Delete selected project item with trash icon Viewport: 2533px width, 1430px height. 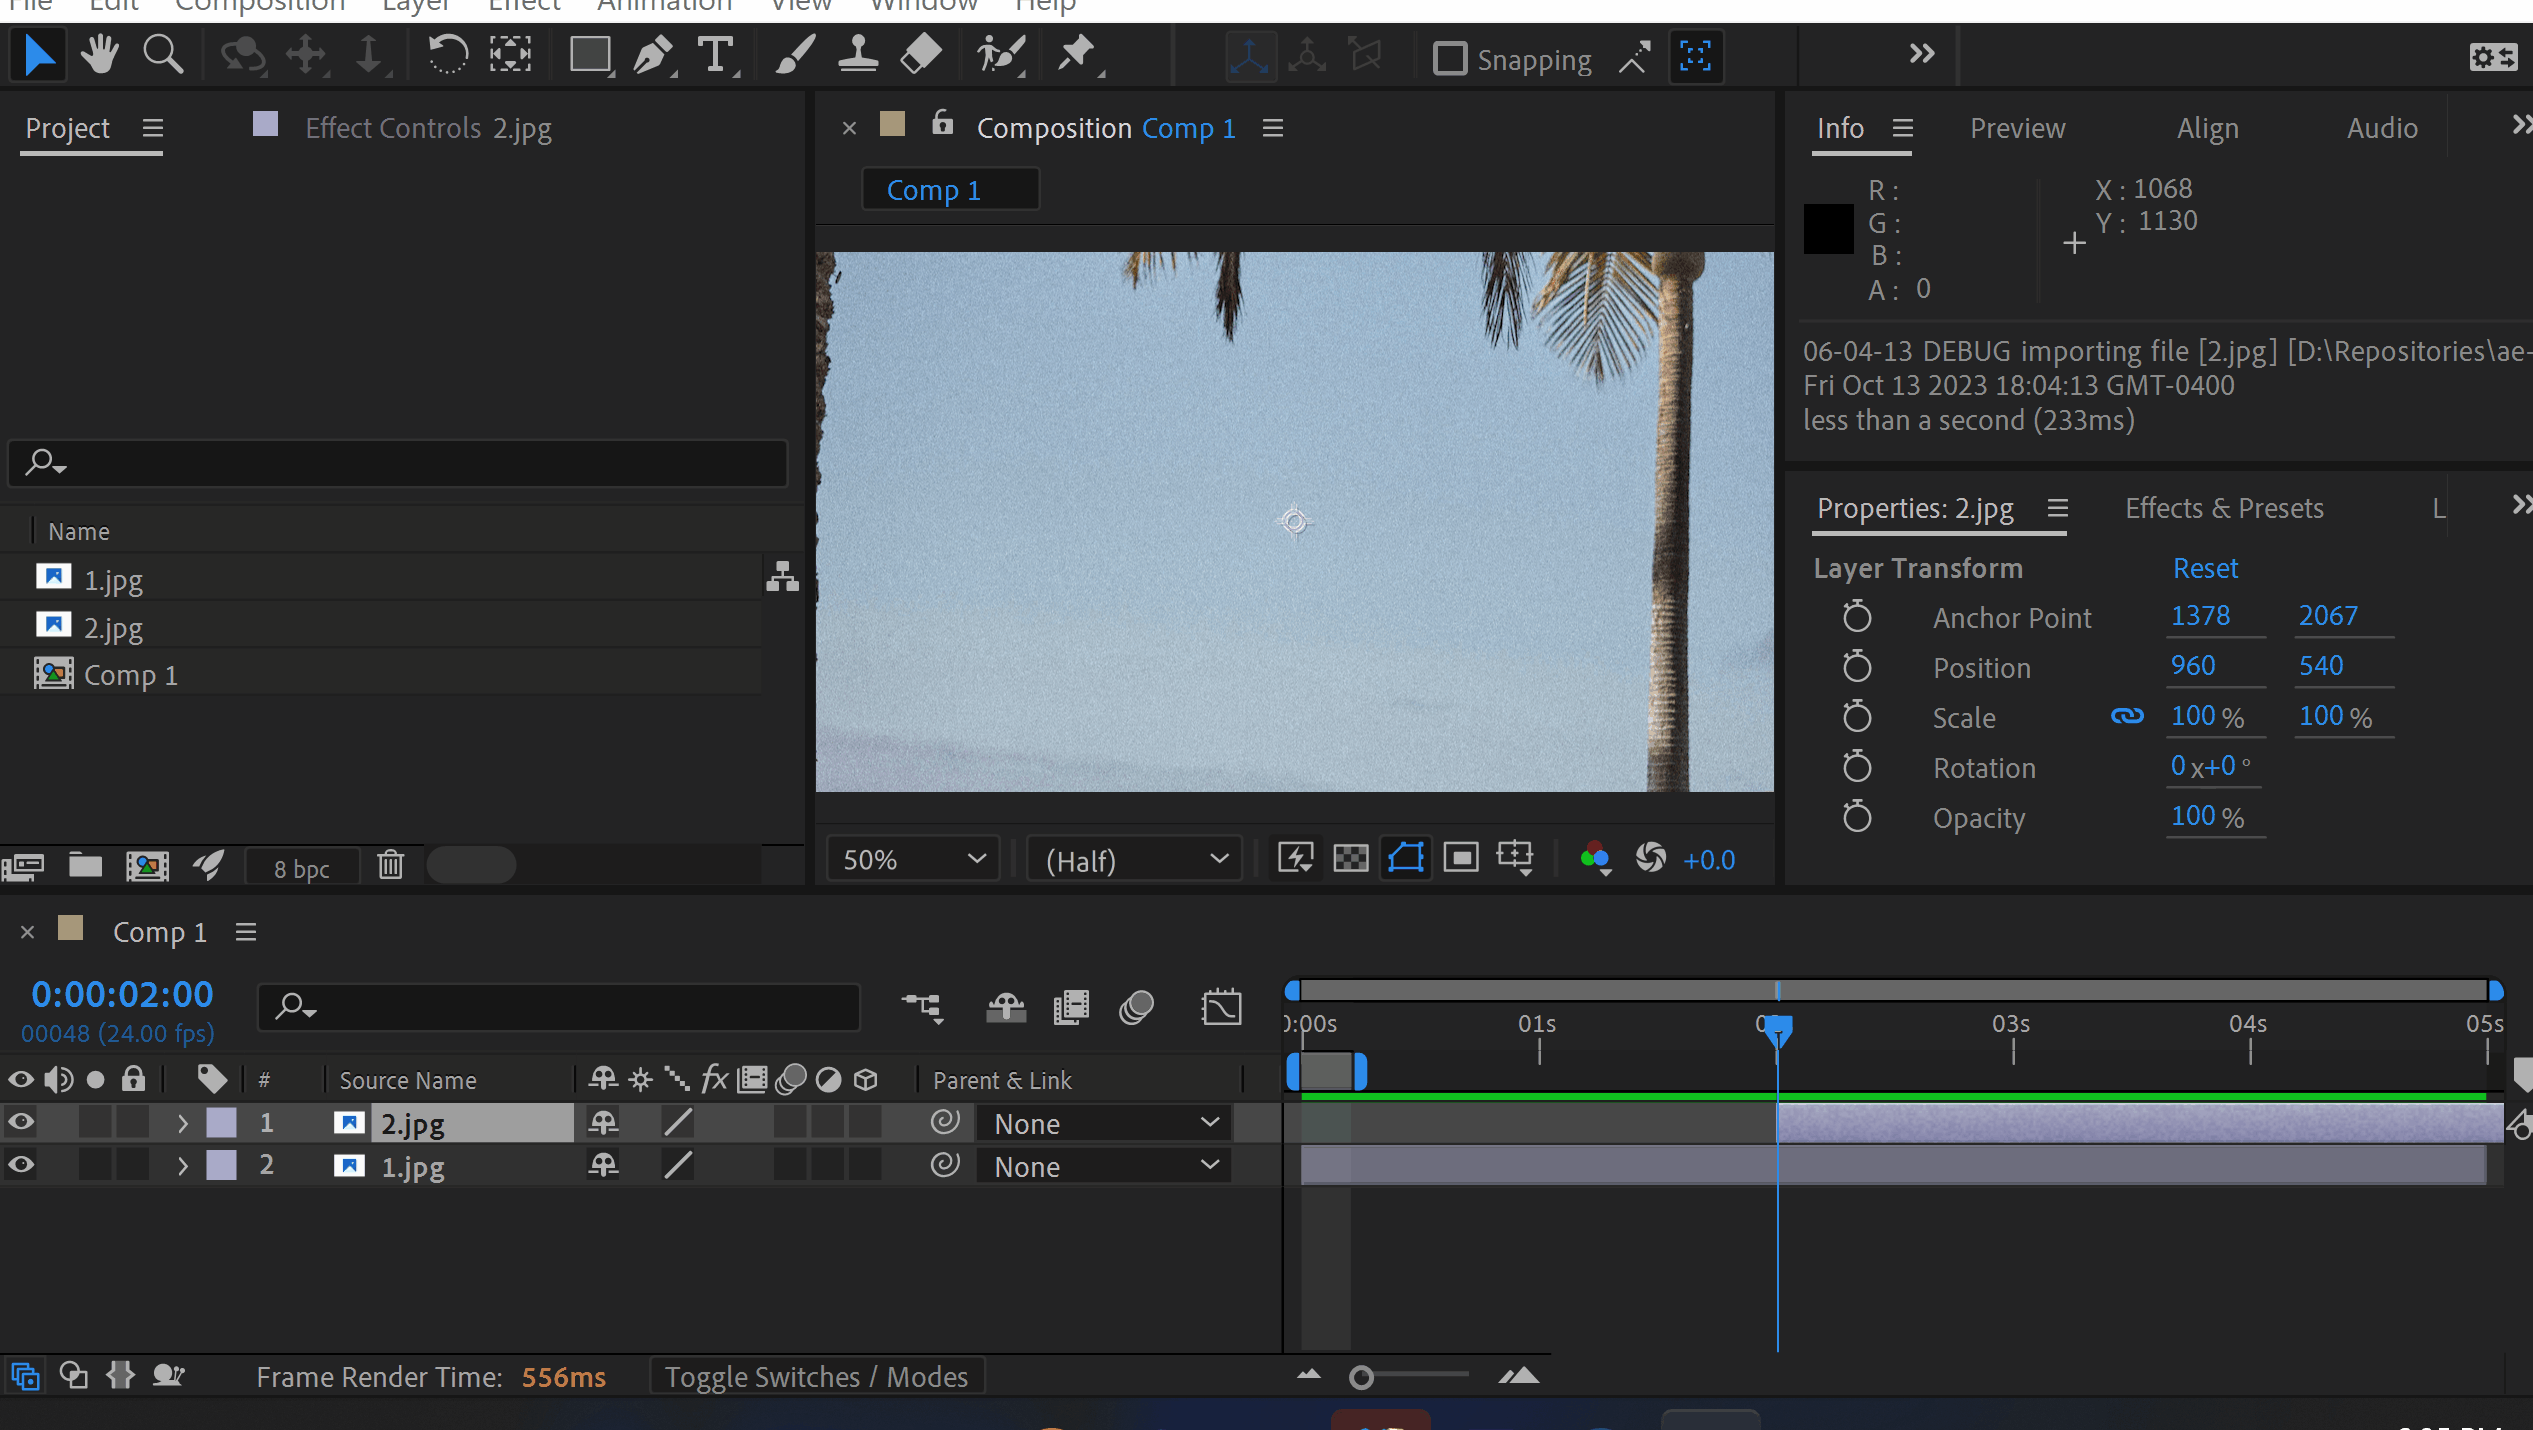390,865
